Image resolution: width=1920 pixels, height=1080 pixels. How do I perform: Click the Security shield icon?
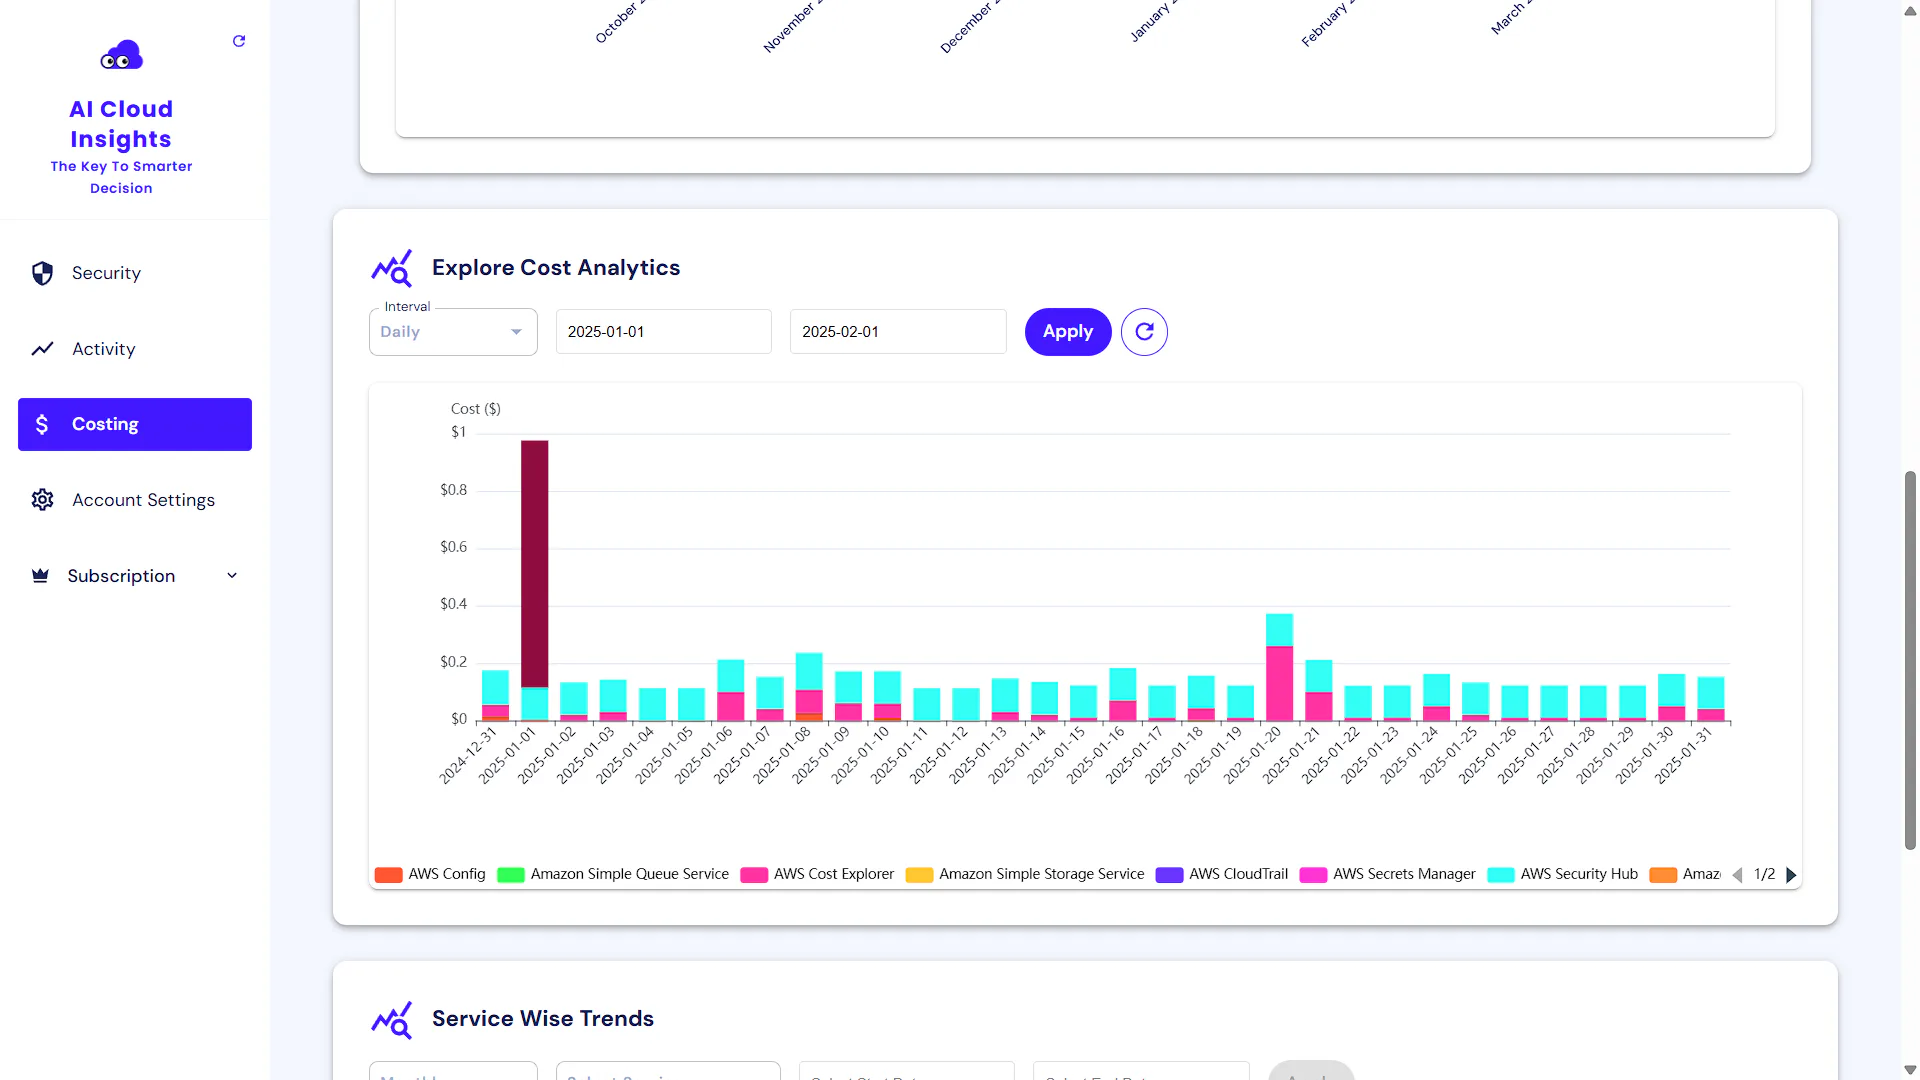coord(42,273)
